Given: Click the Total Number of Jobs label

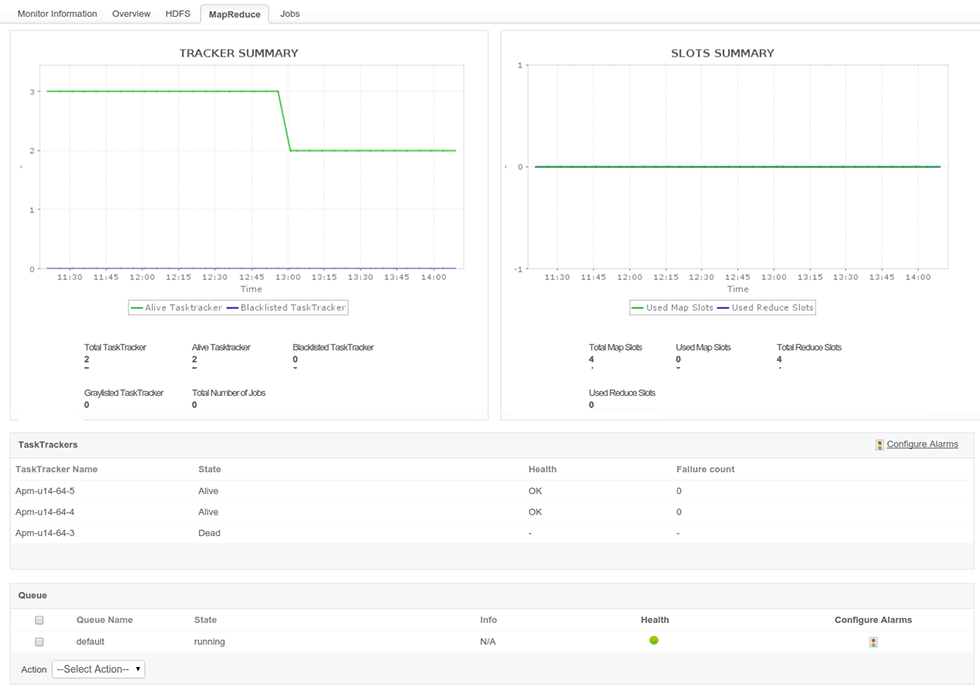Looking at the screenshot, I should click(229, 393).
